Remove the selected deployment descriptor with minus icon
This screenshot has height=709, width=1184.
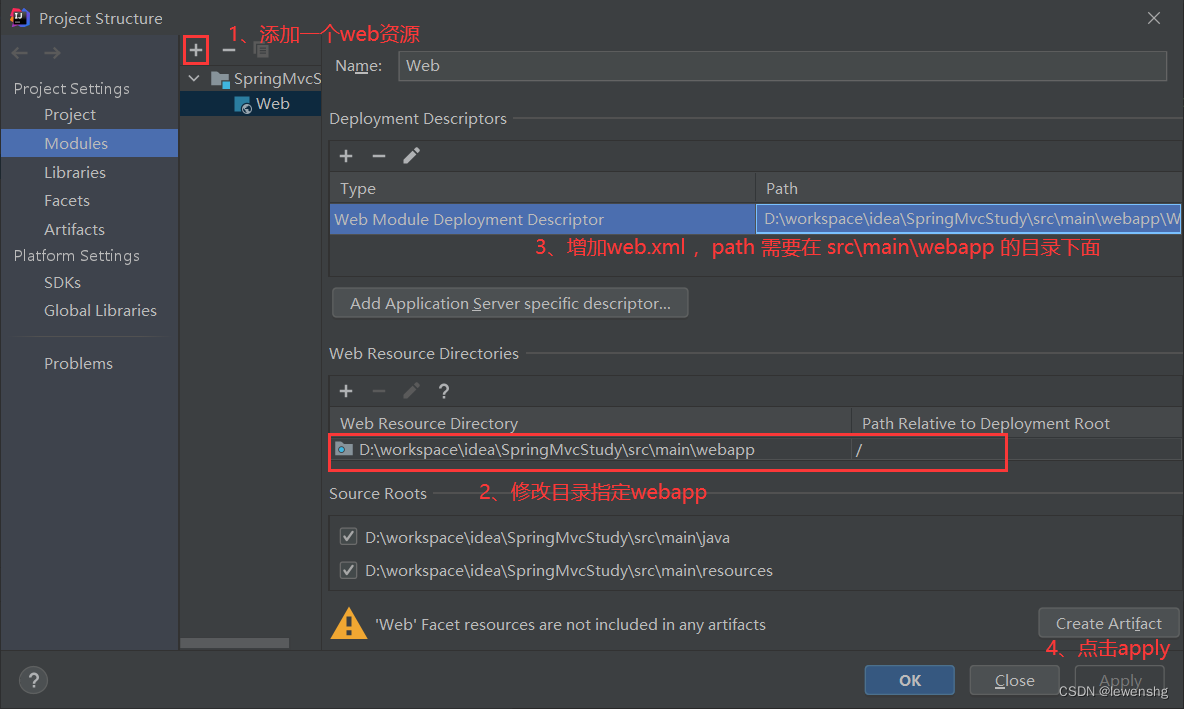point(378,156)
